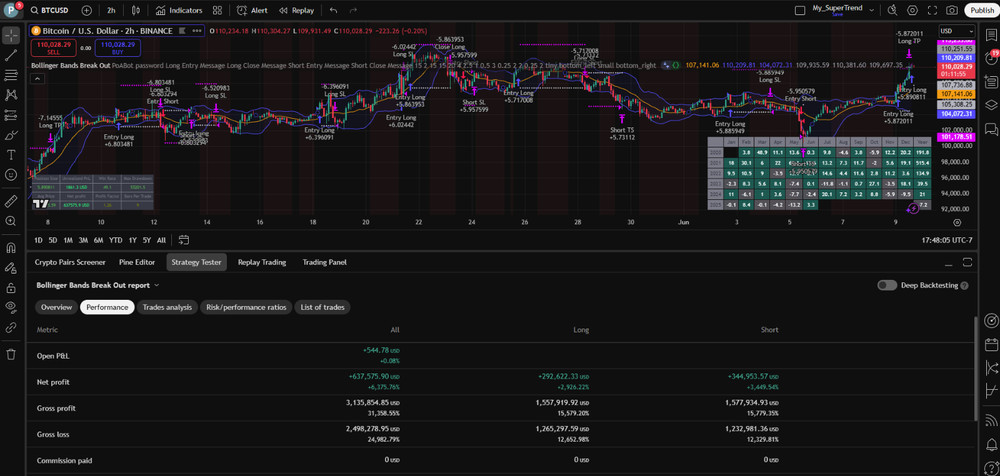1000x476 pixels.
Task: Open alerts panel with 19 badge
Action: (991, 58)
